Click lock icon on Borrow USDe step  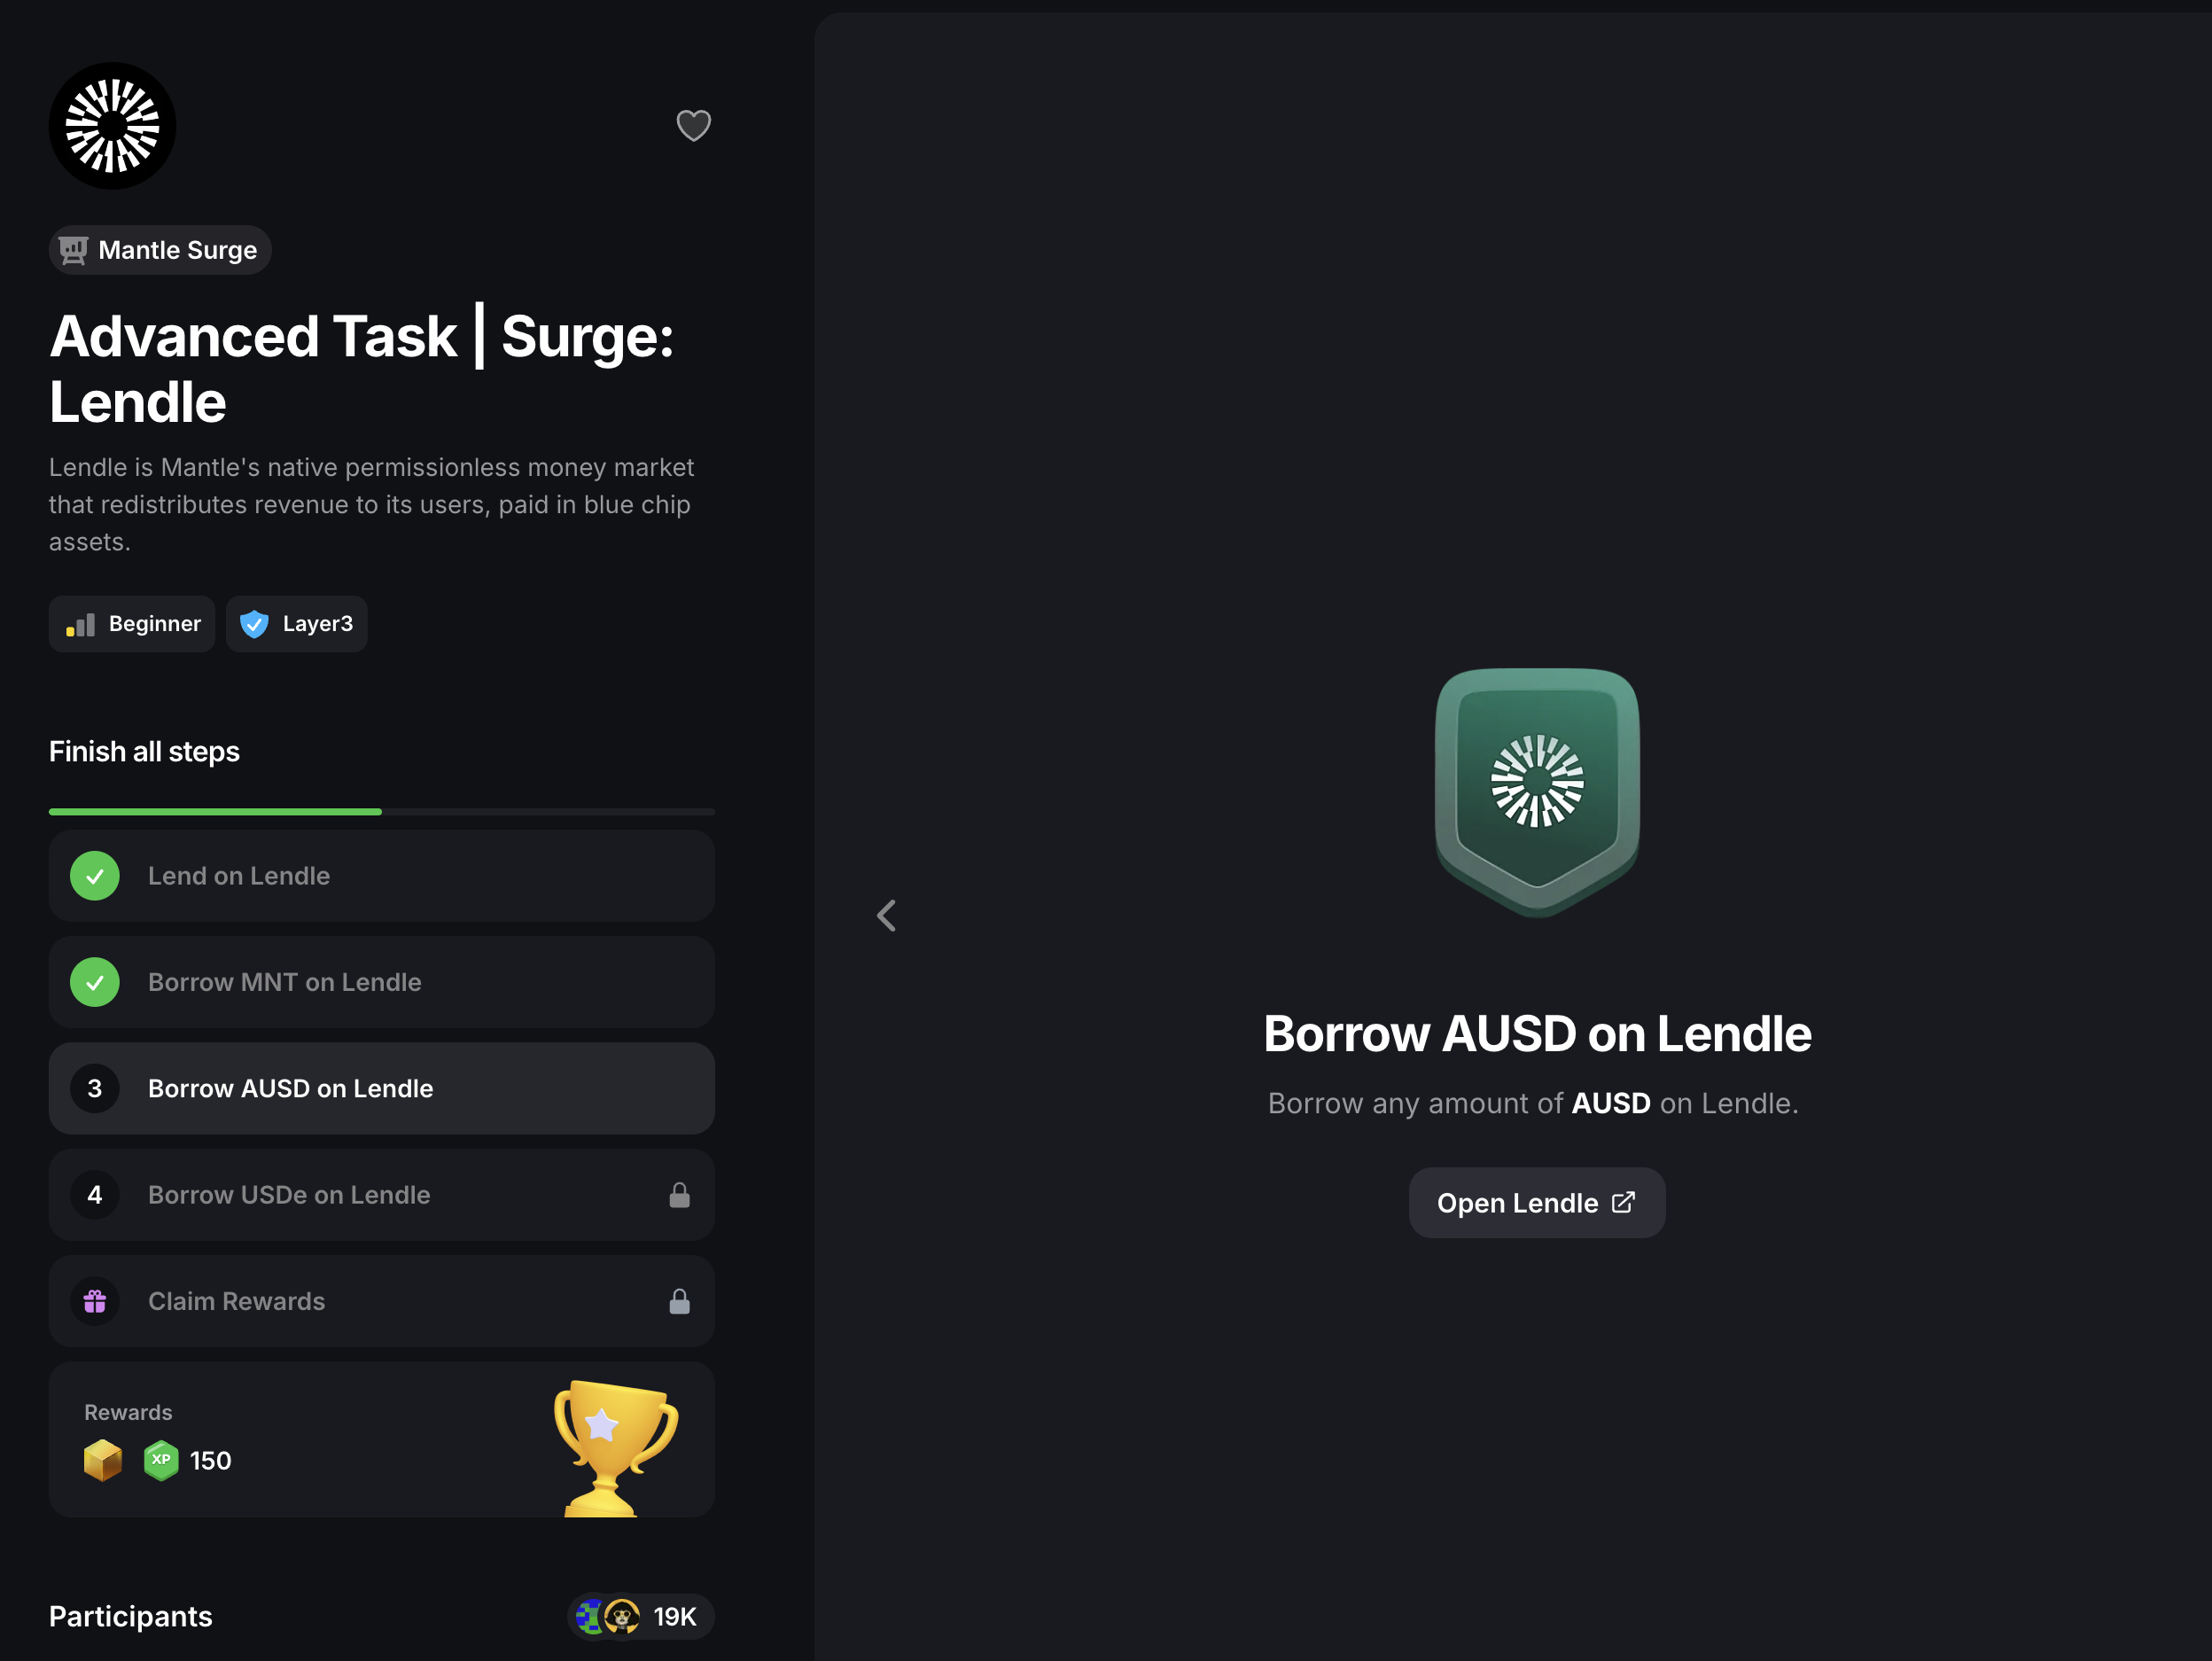(679, 1195)
